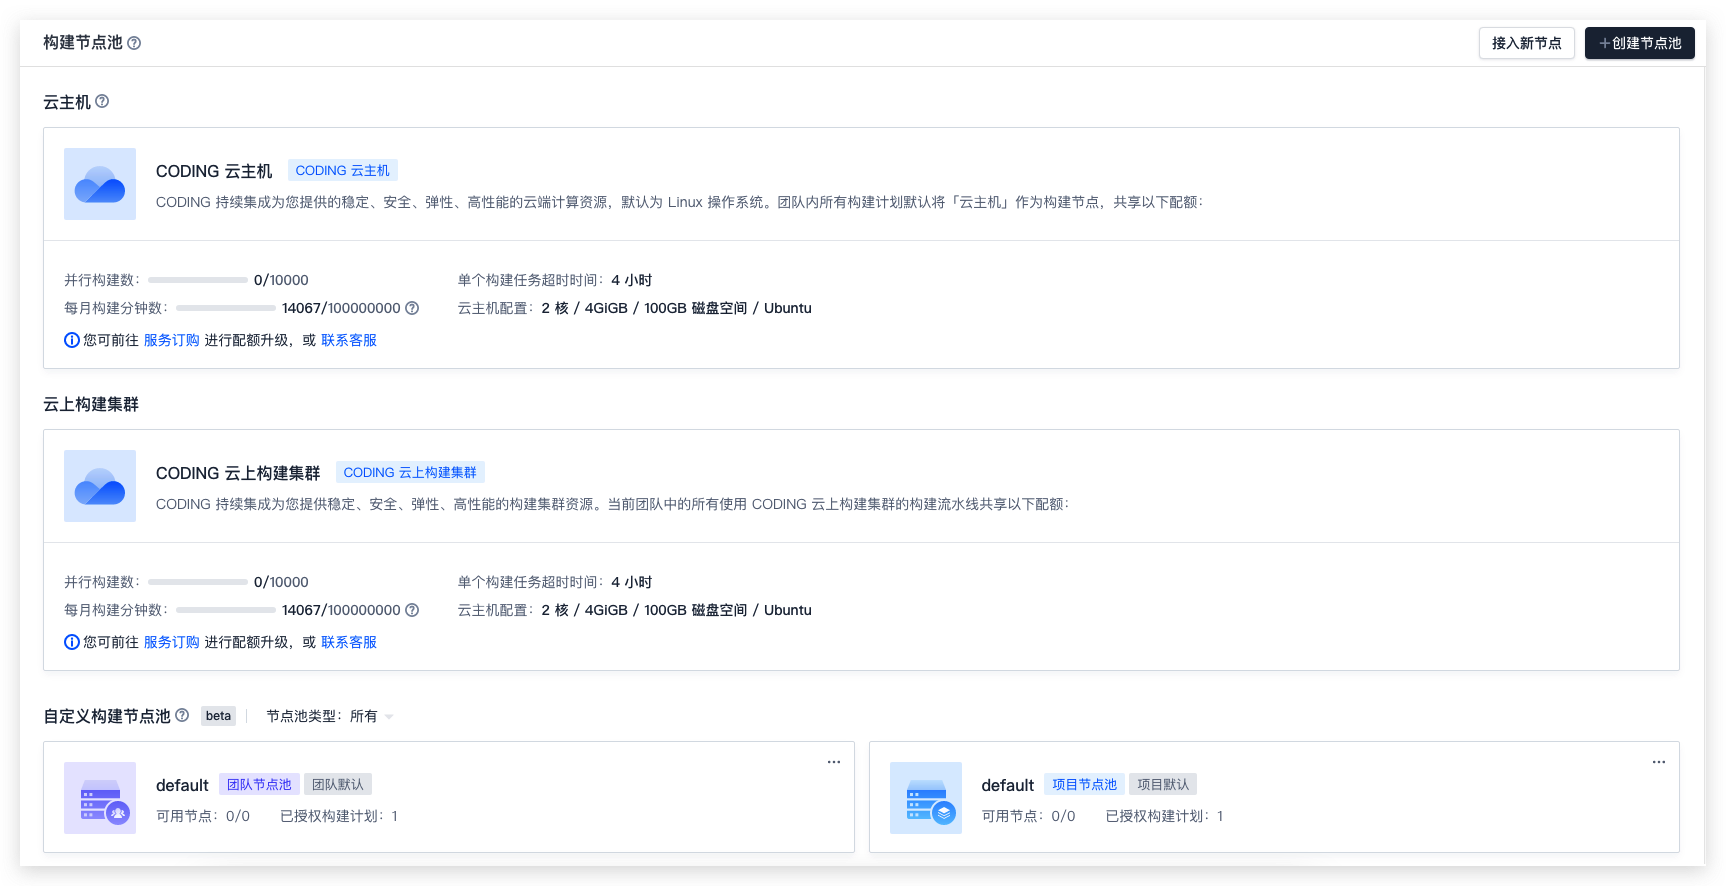
Task: Click 可用节点 0/0 on team pool card
Action: [x=203, y=816]
